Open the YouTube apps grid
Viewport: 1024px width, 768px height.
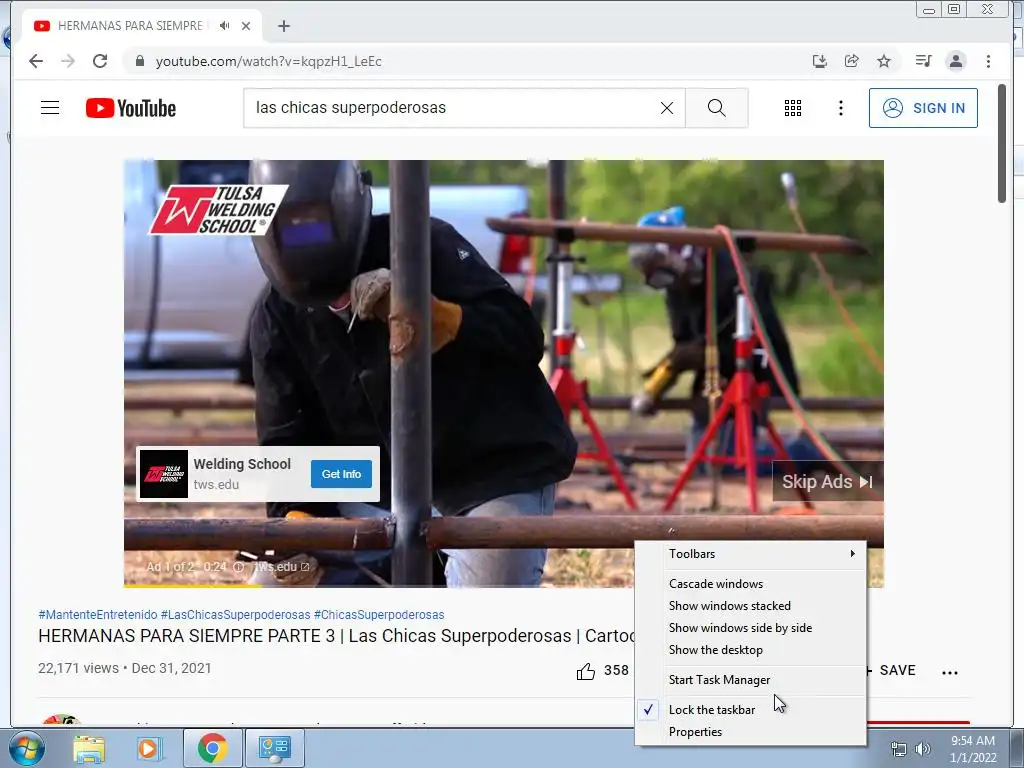[x=793, y=108]
